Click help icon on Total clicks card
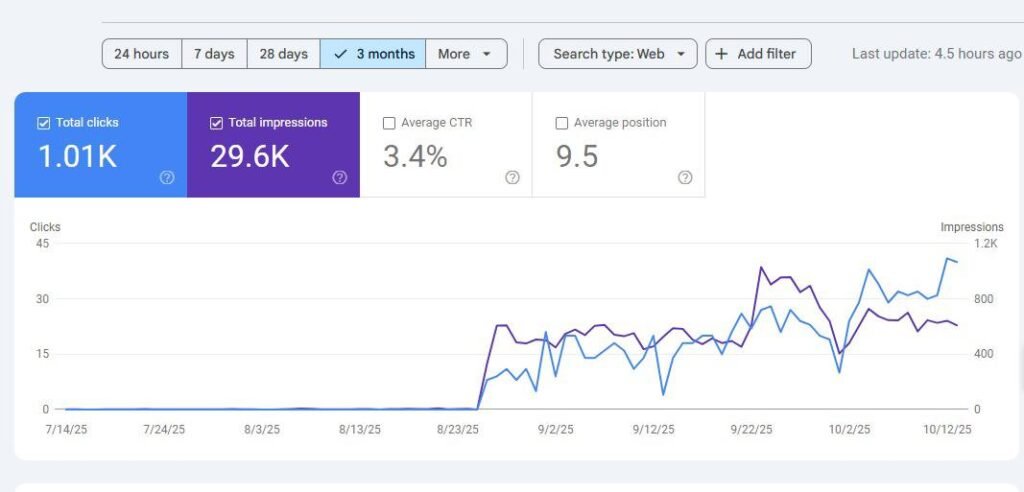Image resolution: width=1024 pixels, height=492 pixels. pyautogui.click(x=167, y=177)
